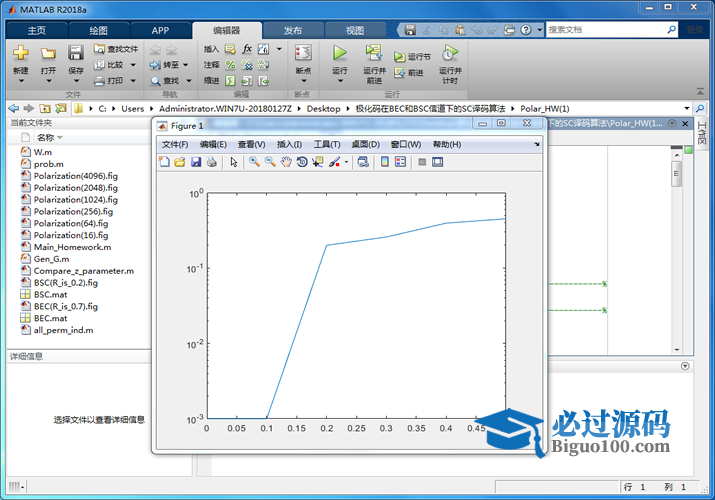Click the Link Plot icon in Figure 1
The width and height of the screenshot is (715, 500).
(363, 162)
